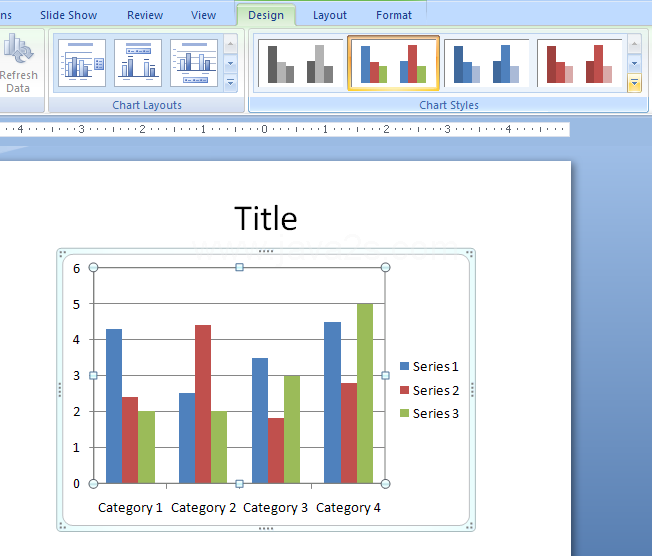Show next row of Chart Layouts
The image size is (652, 556).
click(x=230, y=64)
